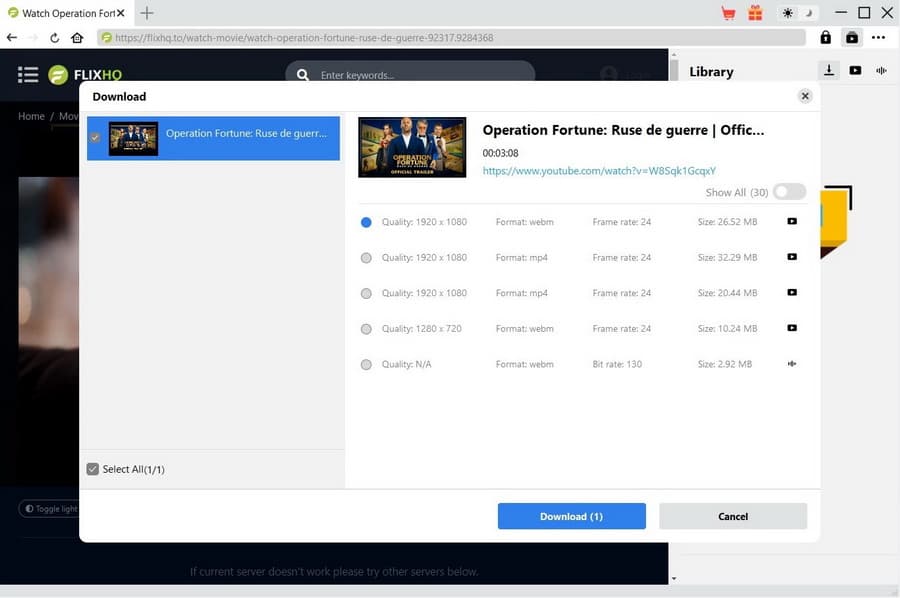The height and width of the screenshot is (598, 900).
Task: Open the shopping cart icon
Action: [x=728, y=13]
